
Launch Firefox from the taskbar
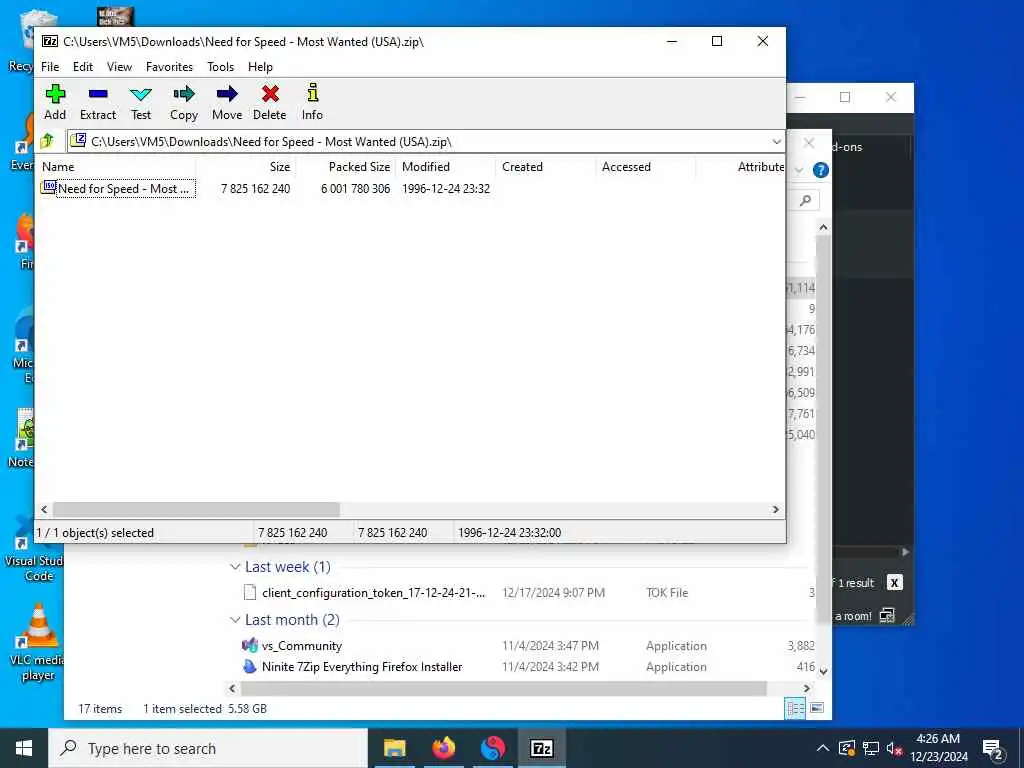[443, 748]
